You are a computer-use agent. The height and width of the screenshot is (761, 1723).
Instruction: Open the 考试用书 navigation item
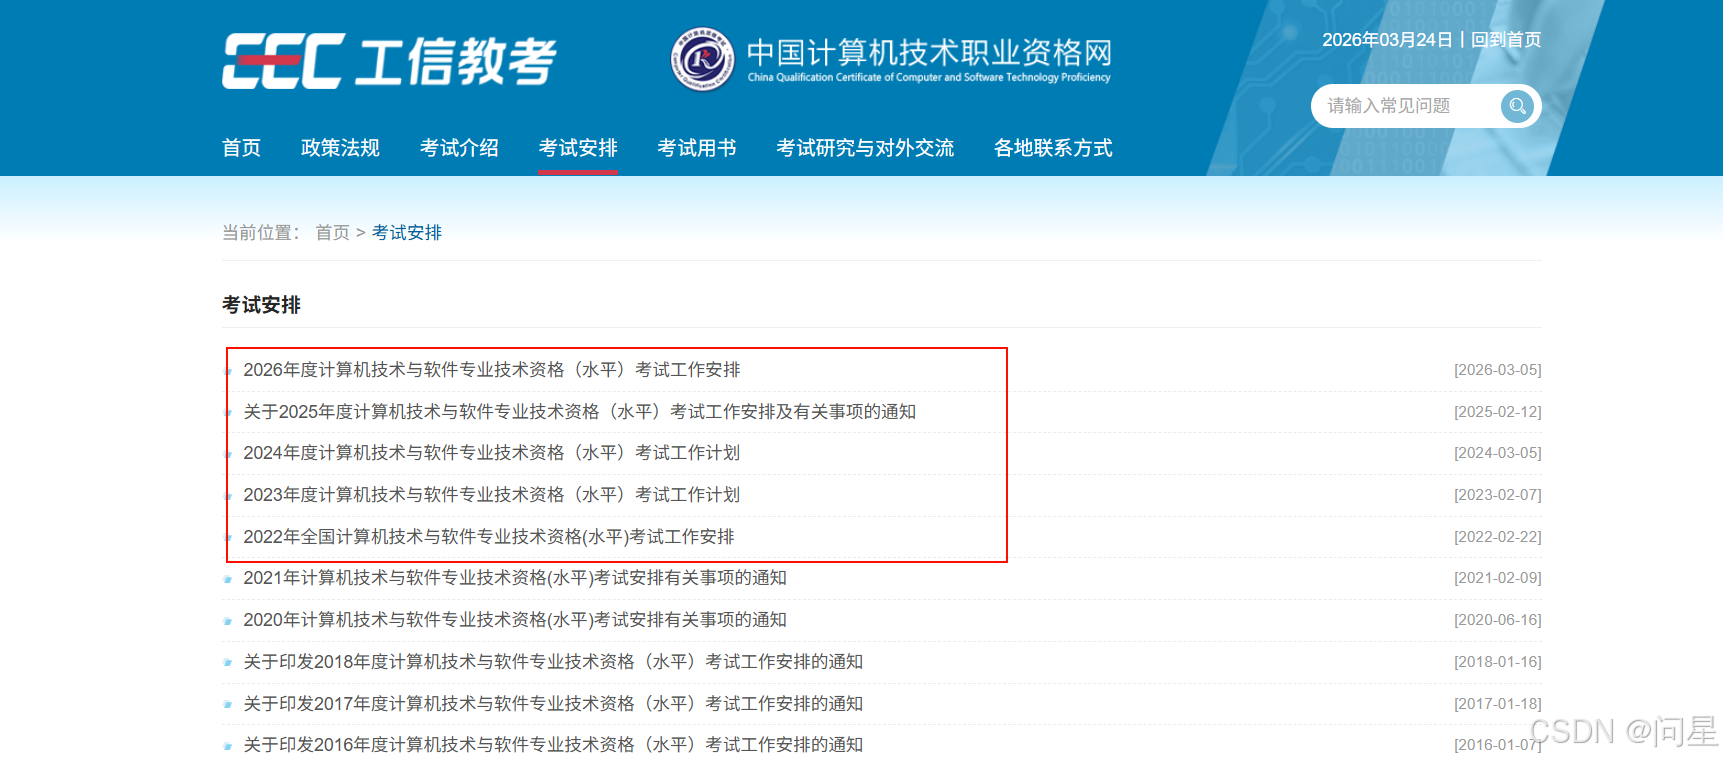(x=697, y=148)
